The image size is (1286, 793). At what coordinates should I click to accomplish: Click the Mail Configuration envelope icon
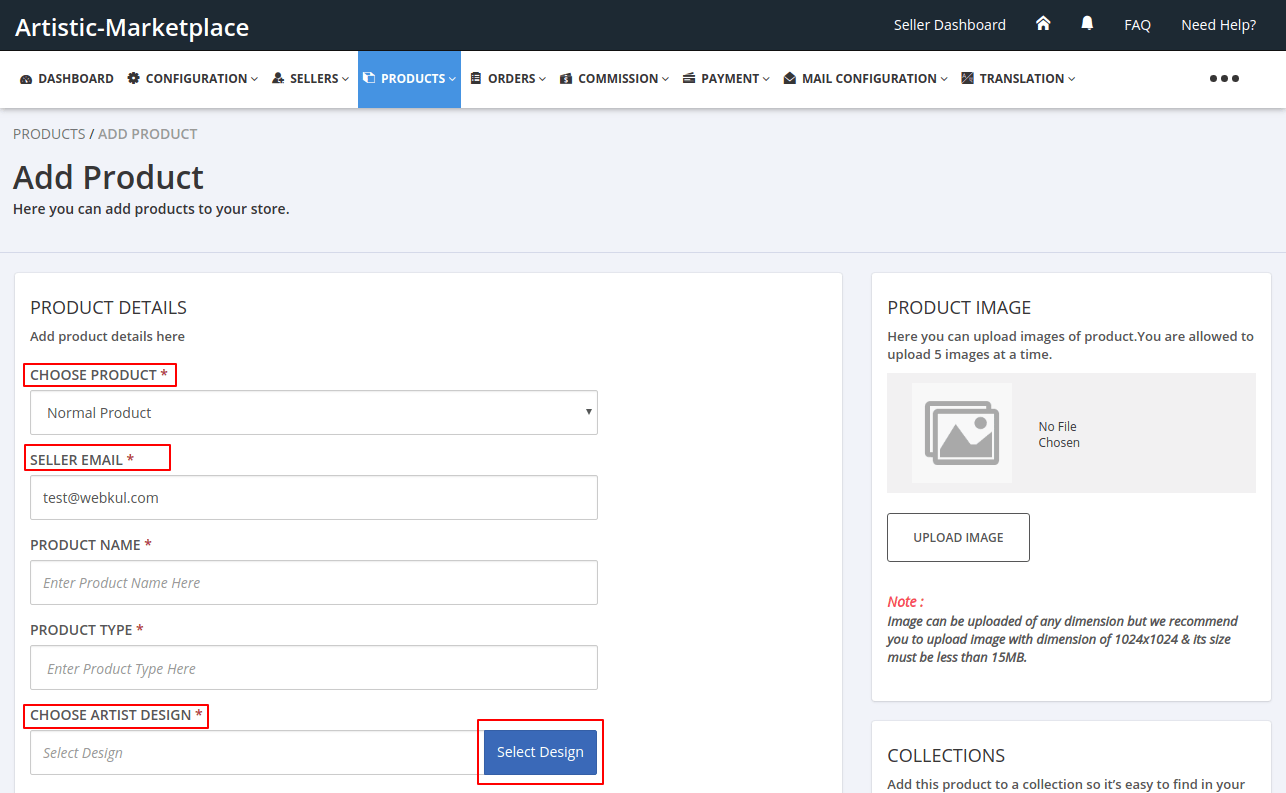(790, 78)
